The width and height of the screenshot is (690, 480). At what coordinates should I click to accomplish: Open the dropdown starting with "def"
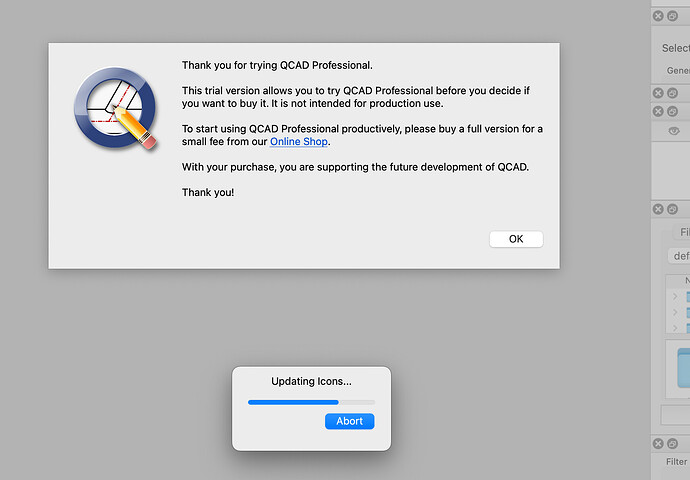click(680, 255)
